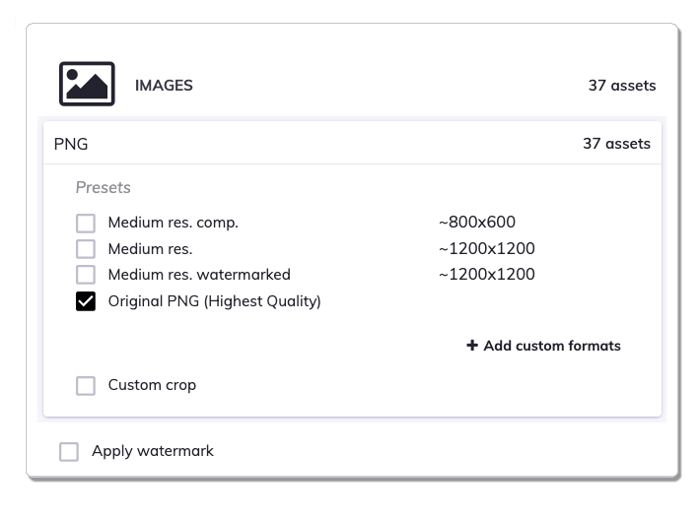Select the Original PNG (Highest Quality) label
This screenshot has height=519, width=700.
pos(214,301)
